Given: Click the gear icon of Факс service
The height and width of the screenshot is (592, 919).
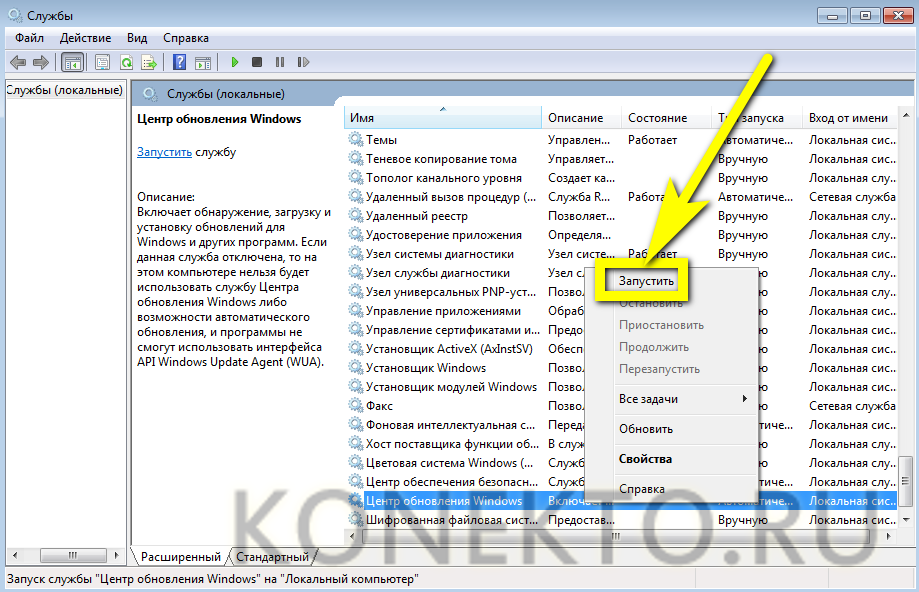Looking at the screenshot, I should (355, 406).
